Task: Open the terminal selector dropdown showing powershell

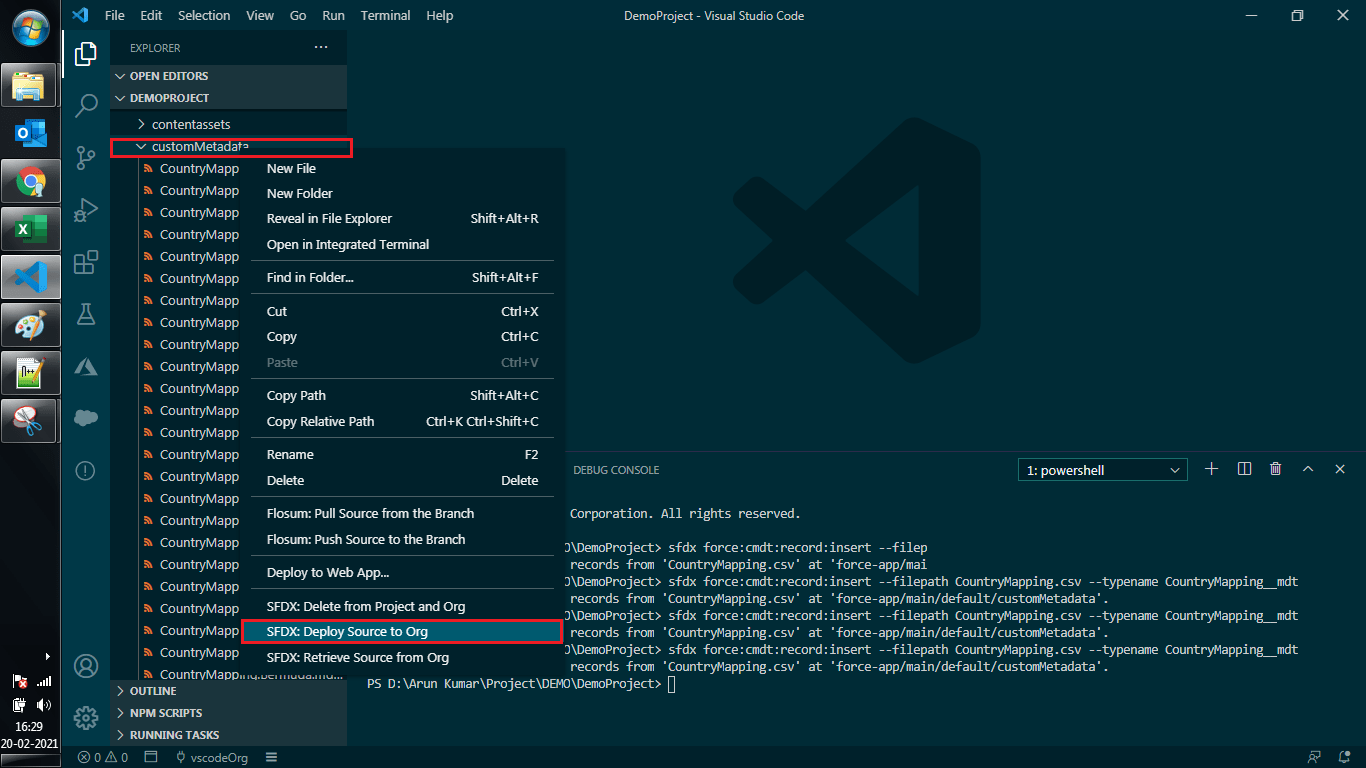Action: (x=1103, y=470)
